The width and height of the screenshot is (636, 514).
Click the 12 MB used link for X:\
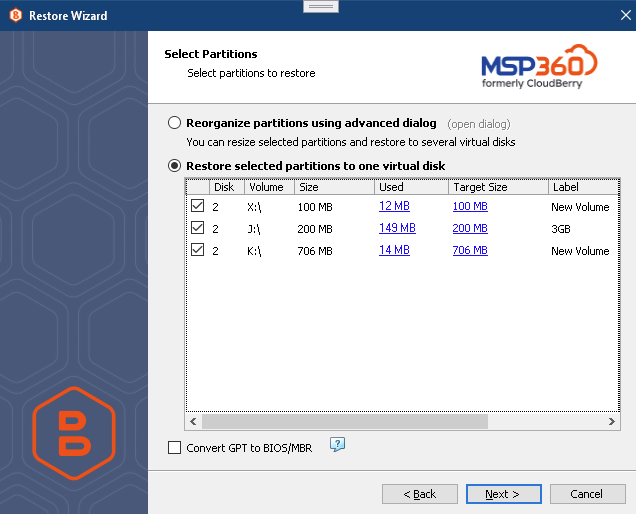pos(394,206)
